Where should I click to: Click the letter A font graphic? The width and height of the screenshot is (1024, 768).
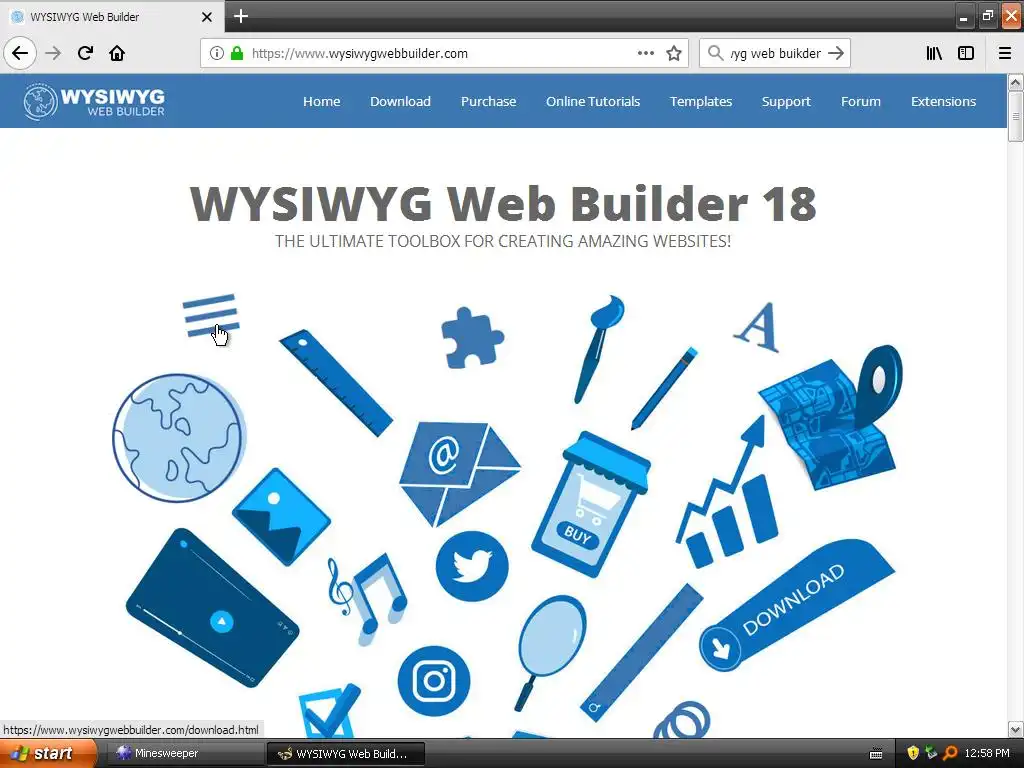tap(757, 327)
